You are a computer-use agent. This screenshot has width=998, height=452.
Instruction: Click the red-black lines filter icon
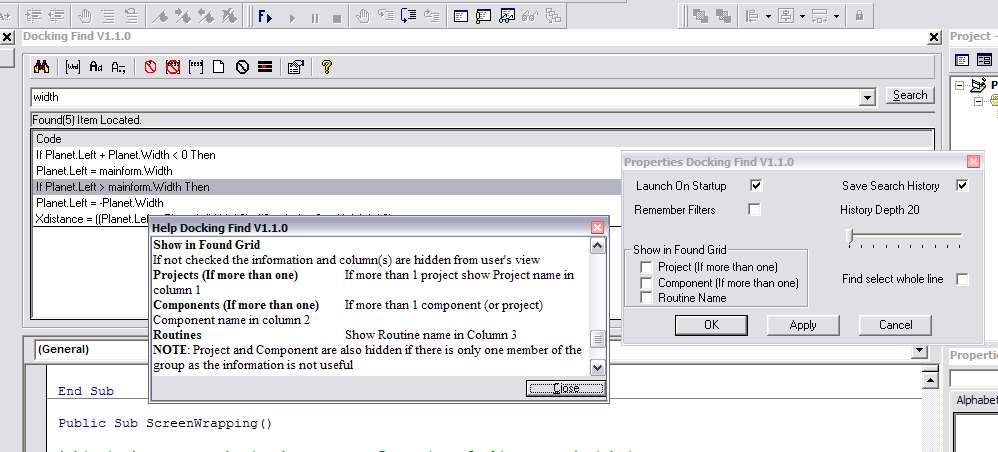264,67
